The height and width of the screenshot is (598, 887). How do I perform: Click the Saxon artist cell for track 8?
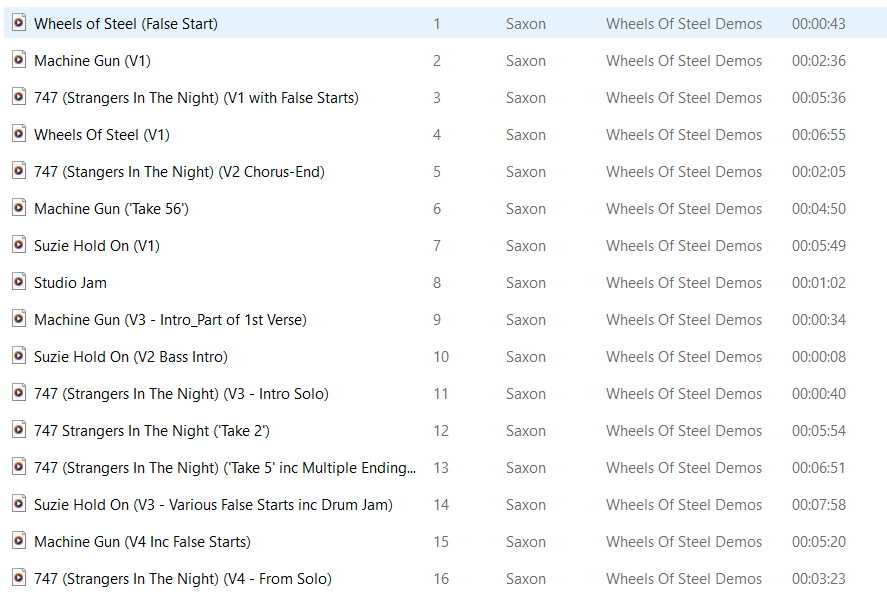coord(525,283)
